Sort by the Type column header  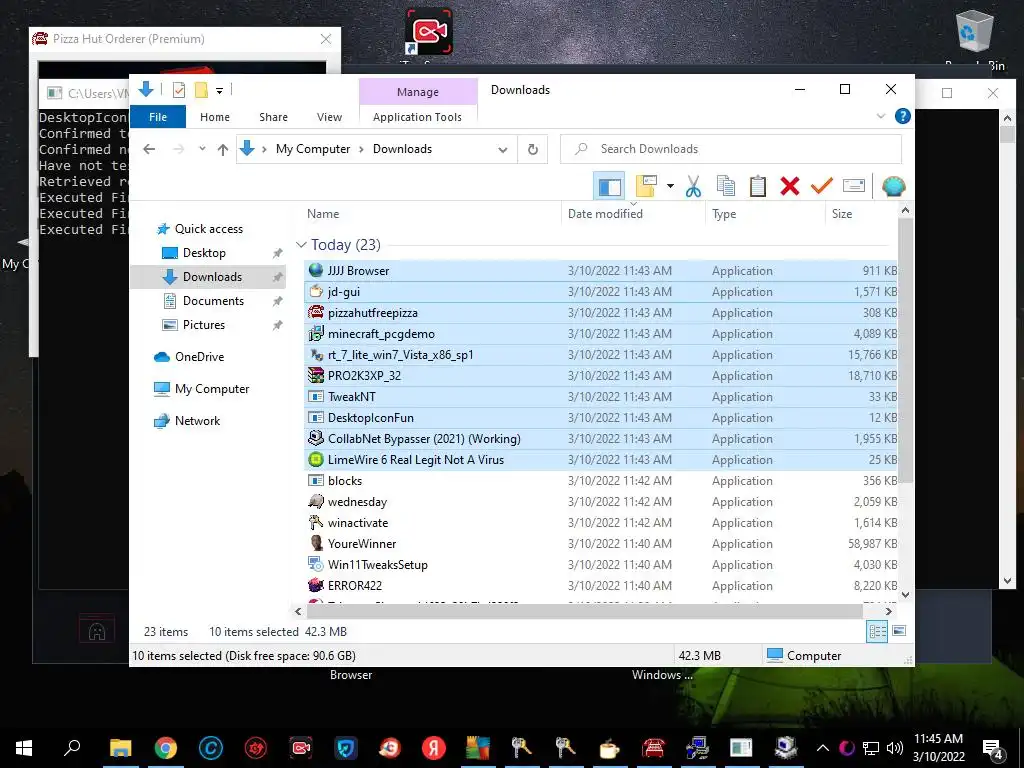click(724, 214)
